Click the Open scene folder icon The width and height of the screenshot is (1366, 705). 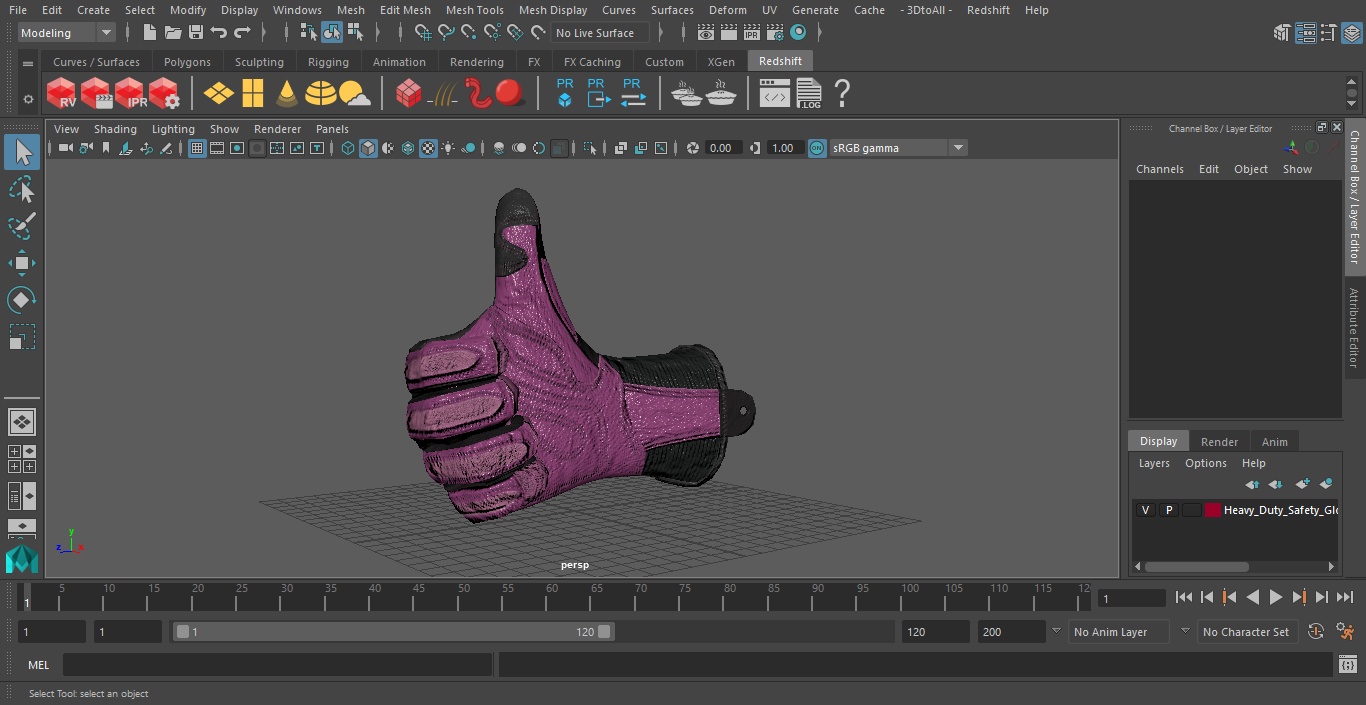click(x=173, y=33)
